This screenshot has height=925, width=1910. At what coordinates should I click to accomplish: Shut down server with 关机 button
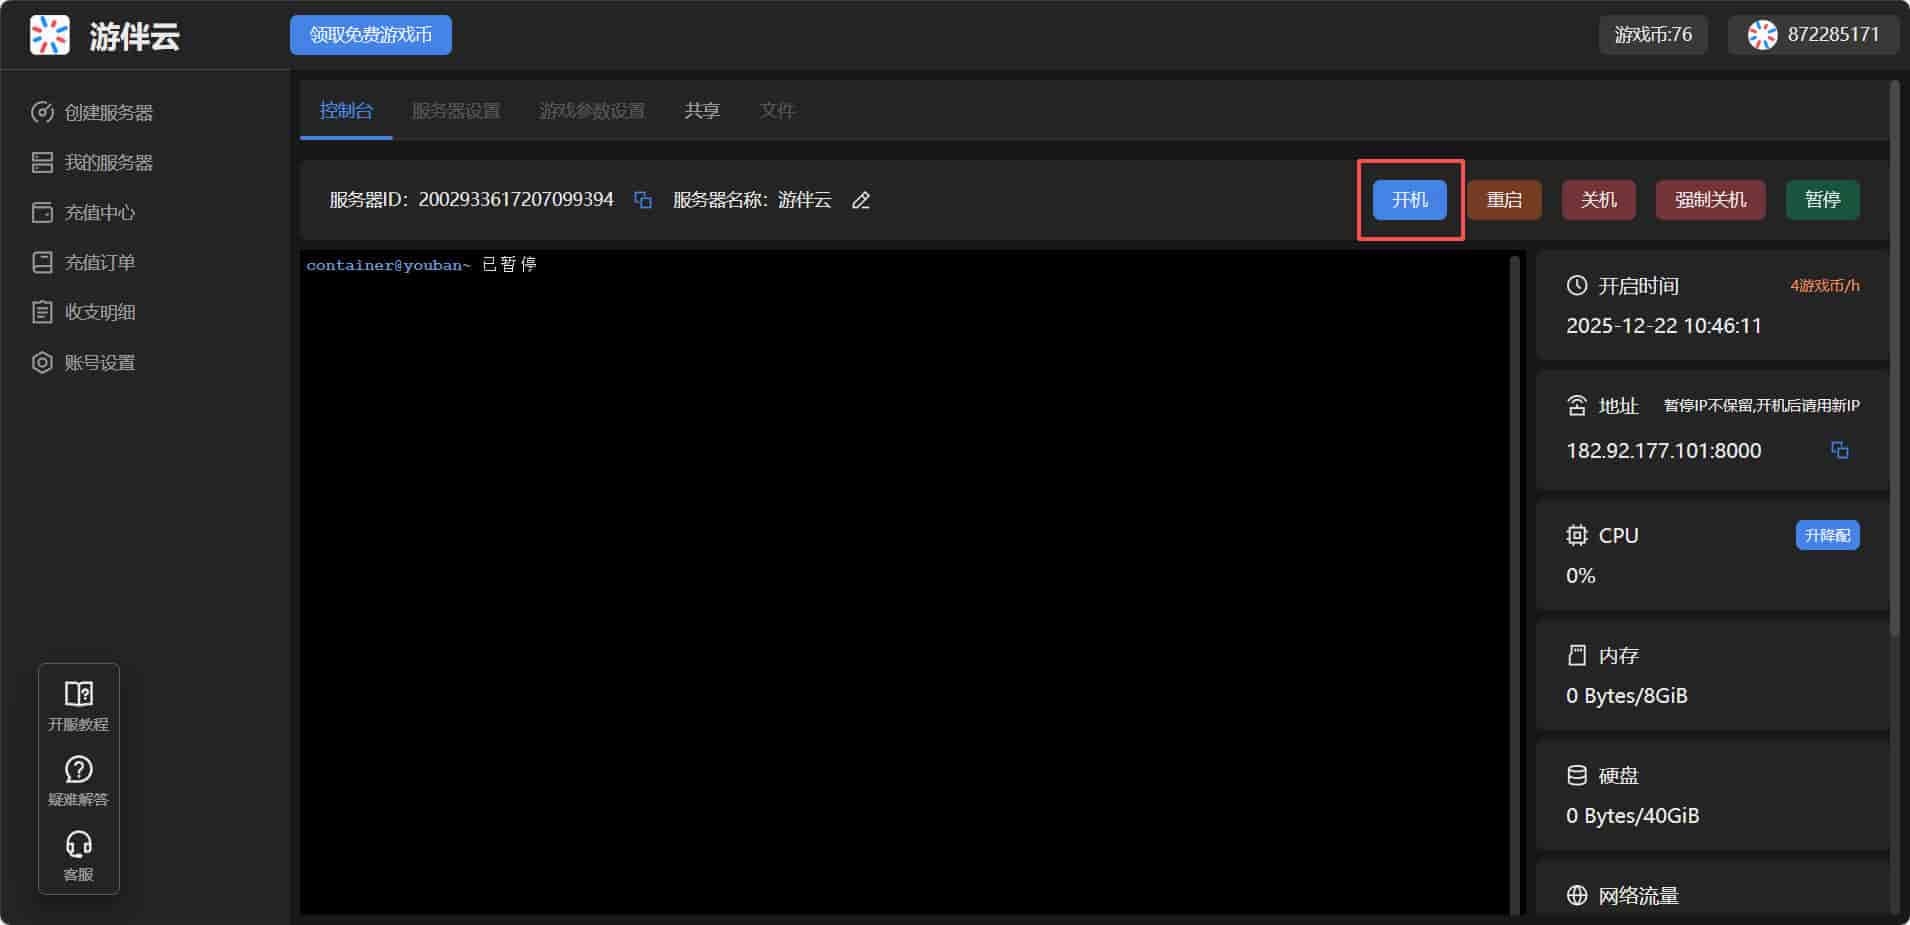pos(1598,200)
